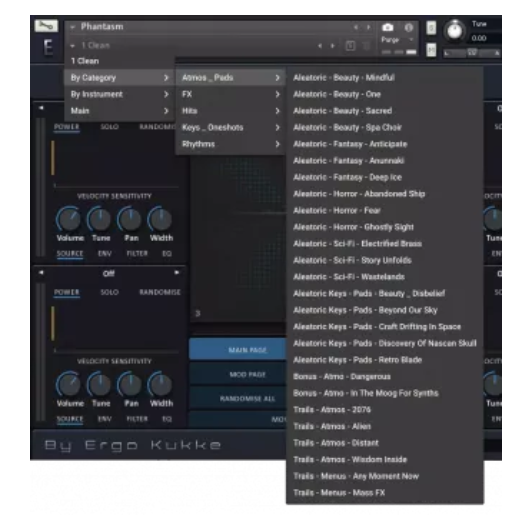Click the Pan knob of the upper layer
Screen dimensions: 530x516
[130, 219]
